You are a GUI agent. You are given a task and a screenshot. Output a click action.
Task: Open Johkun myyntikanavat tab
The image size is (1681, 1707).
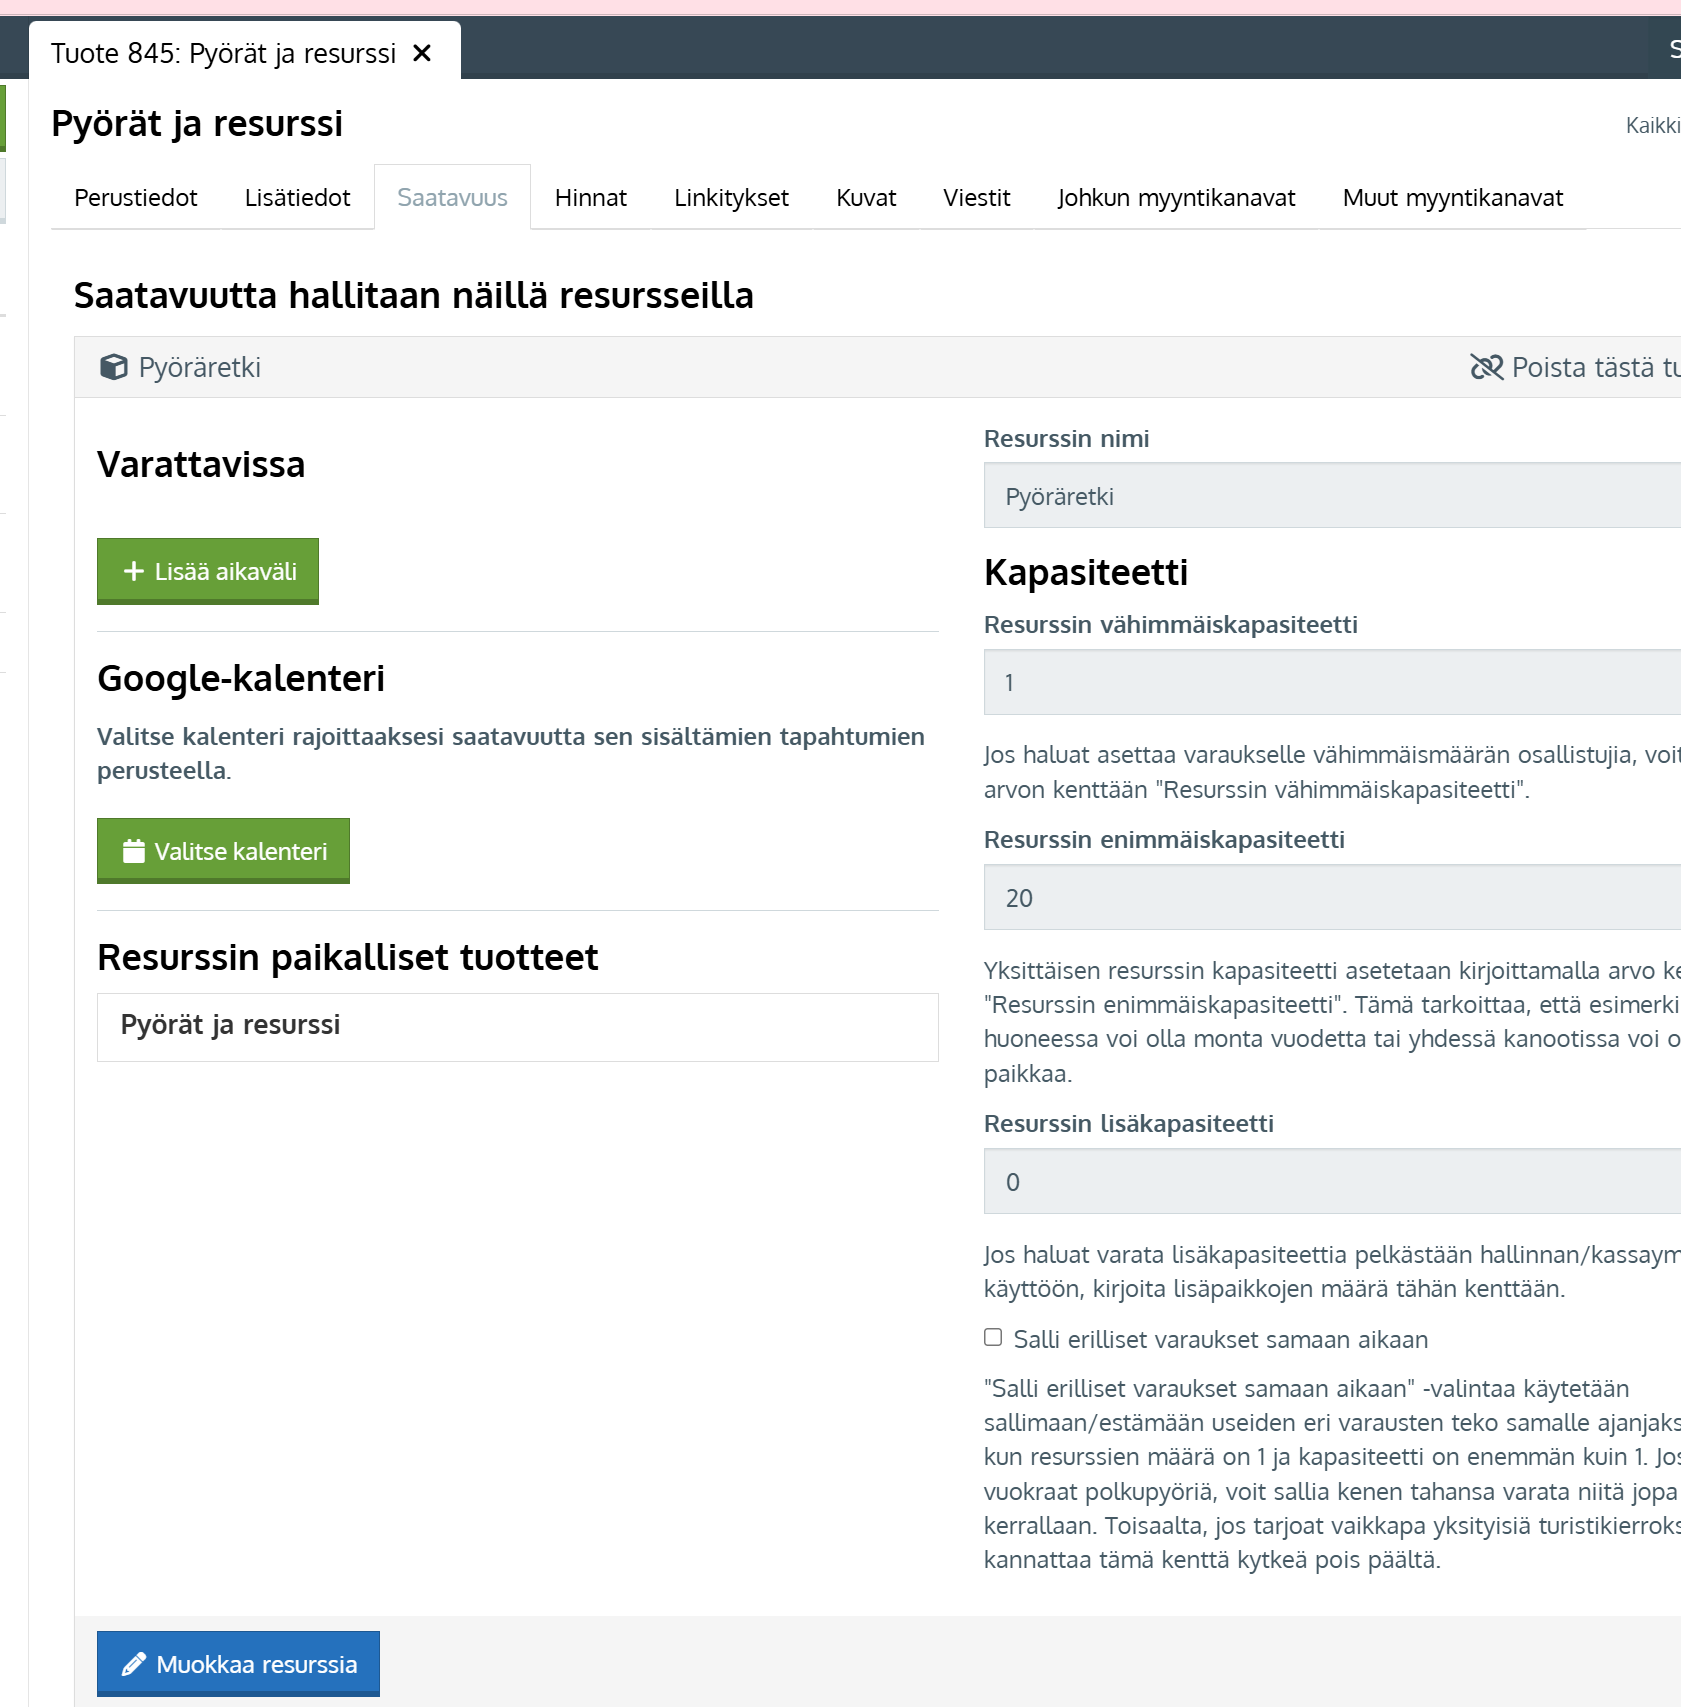1176,197
